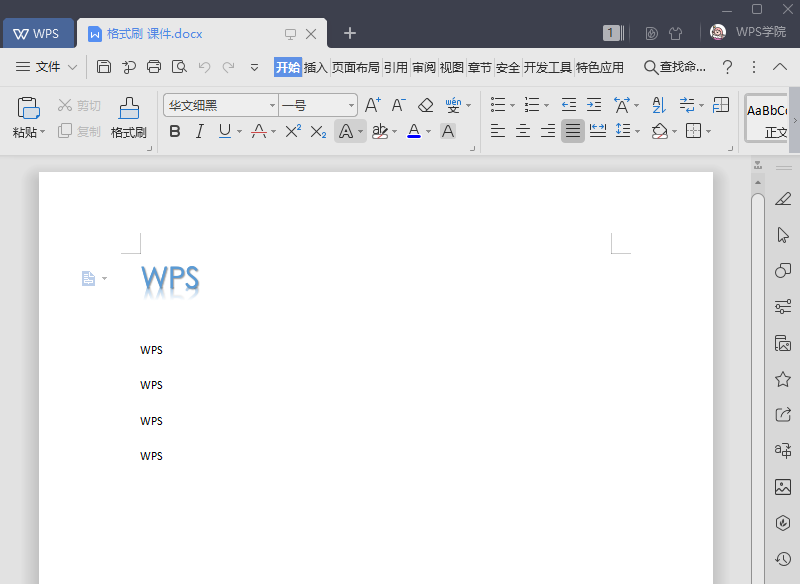Click the clear formatting eraser icon
The image size is (800, 584).
[x=426, y=105]
